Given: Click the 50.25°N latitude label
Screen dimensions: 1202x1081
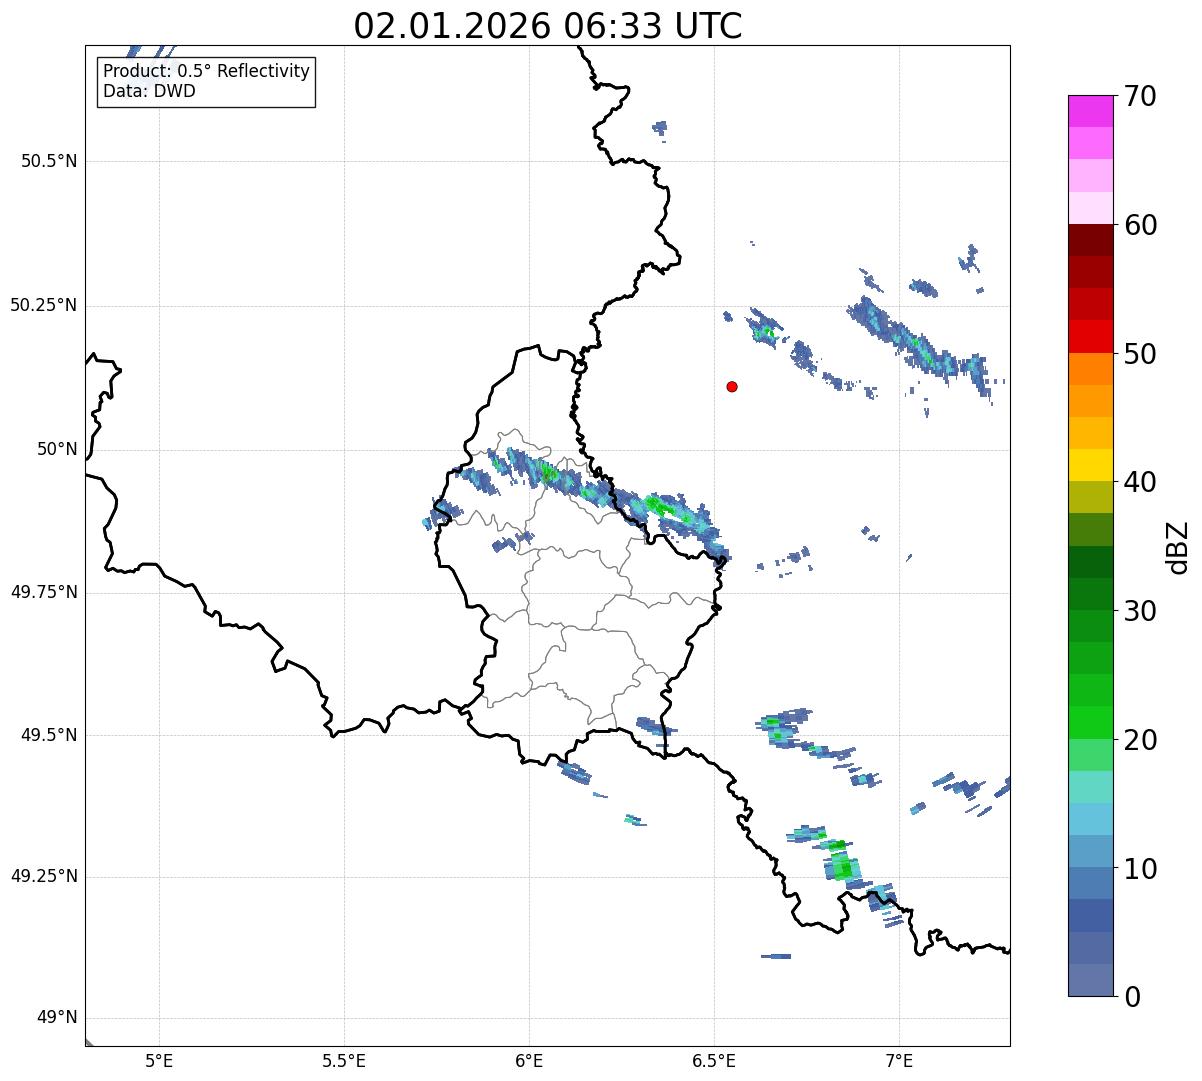Looking at the screenshot, I should pos(44,305).
